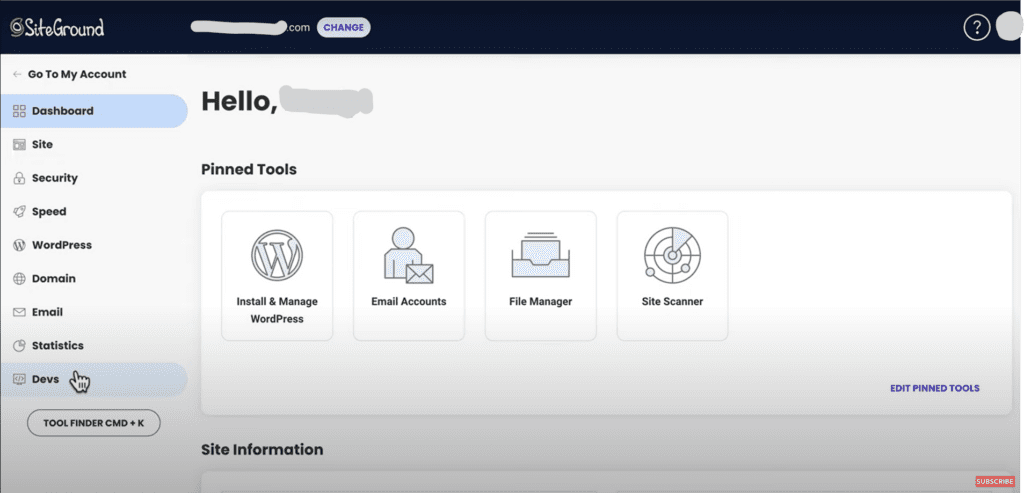Click the Pinned Tools heading
The width and height of the screenshot is (1024, 493).
(x=249, y=170)
